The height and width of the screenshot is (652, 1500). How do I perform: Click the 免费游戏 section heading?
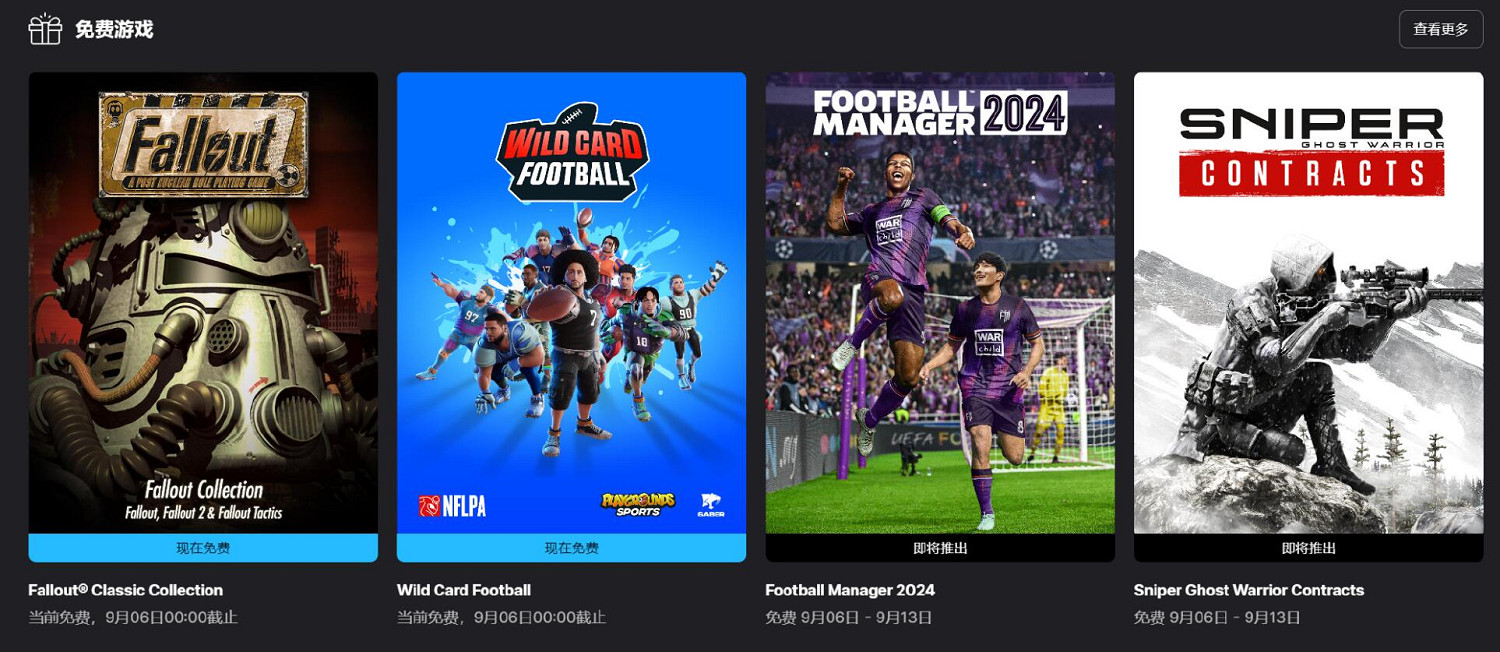click(x=114, y=29)
